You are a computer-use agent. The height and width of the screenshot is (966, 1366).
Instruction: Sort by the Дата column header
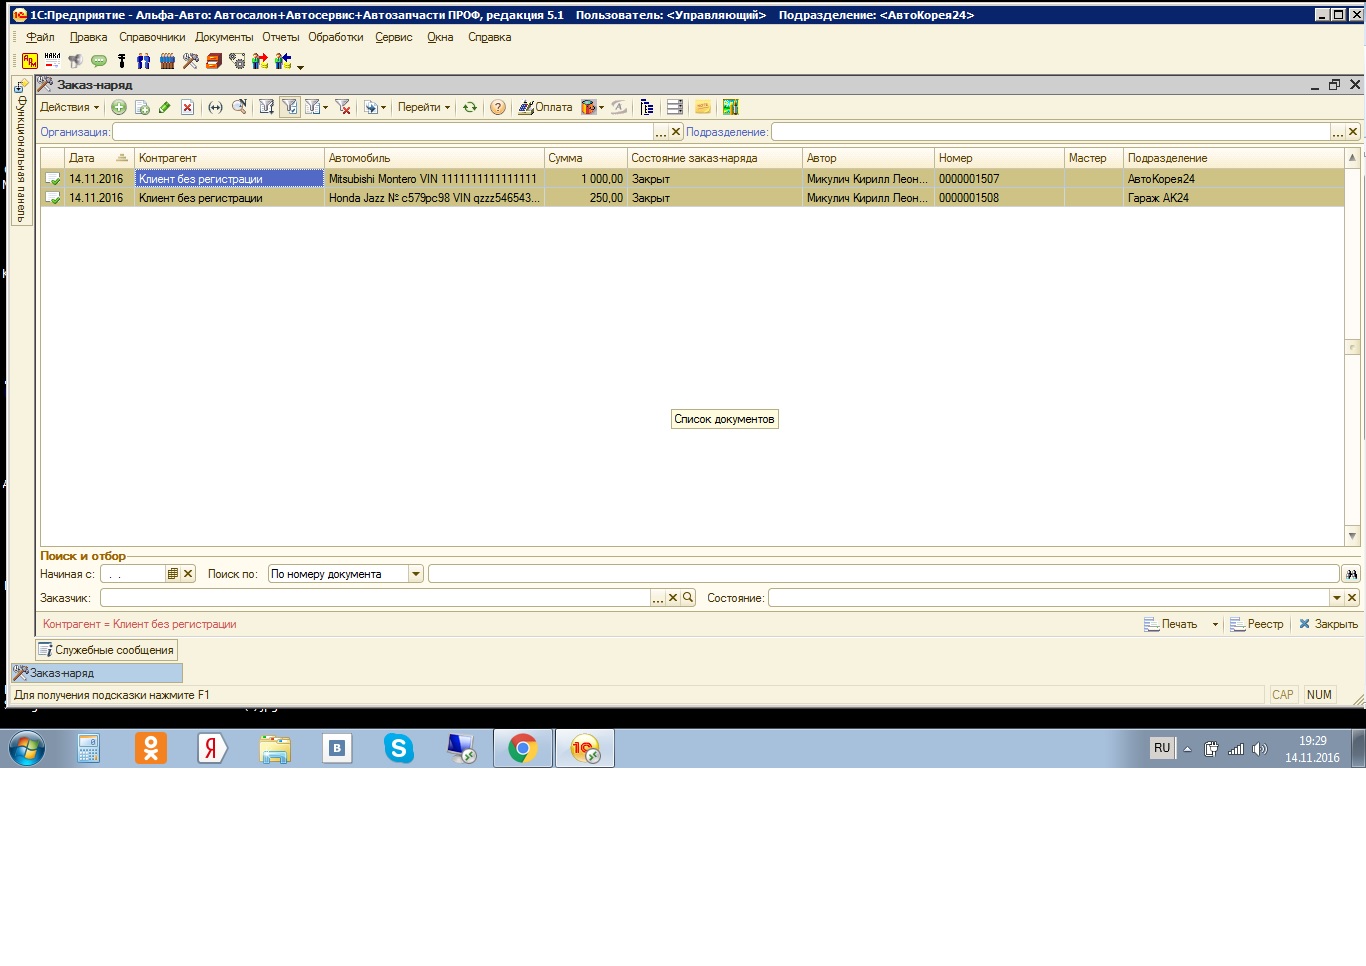pyautogui.click(x=99, y=158)
